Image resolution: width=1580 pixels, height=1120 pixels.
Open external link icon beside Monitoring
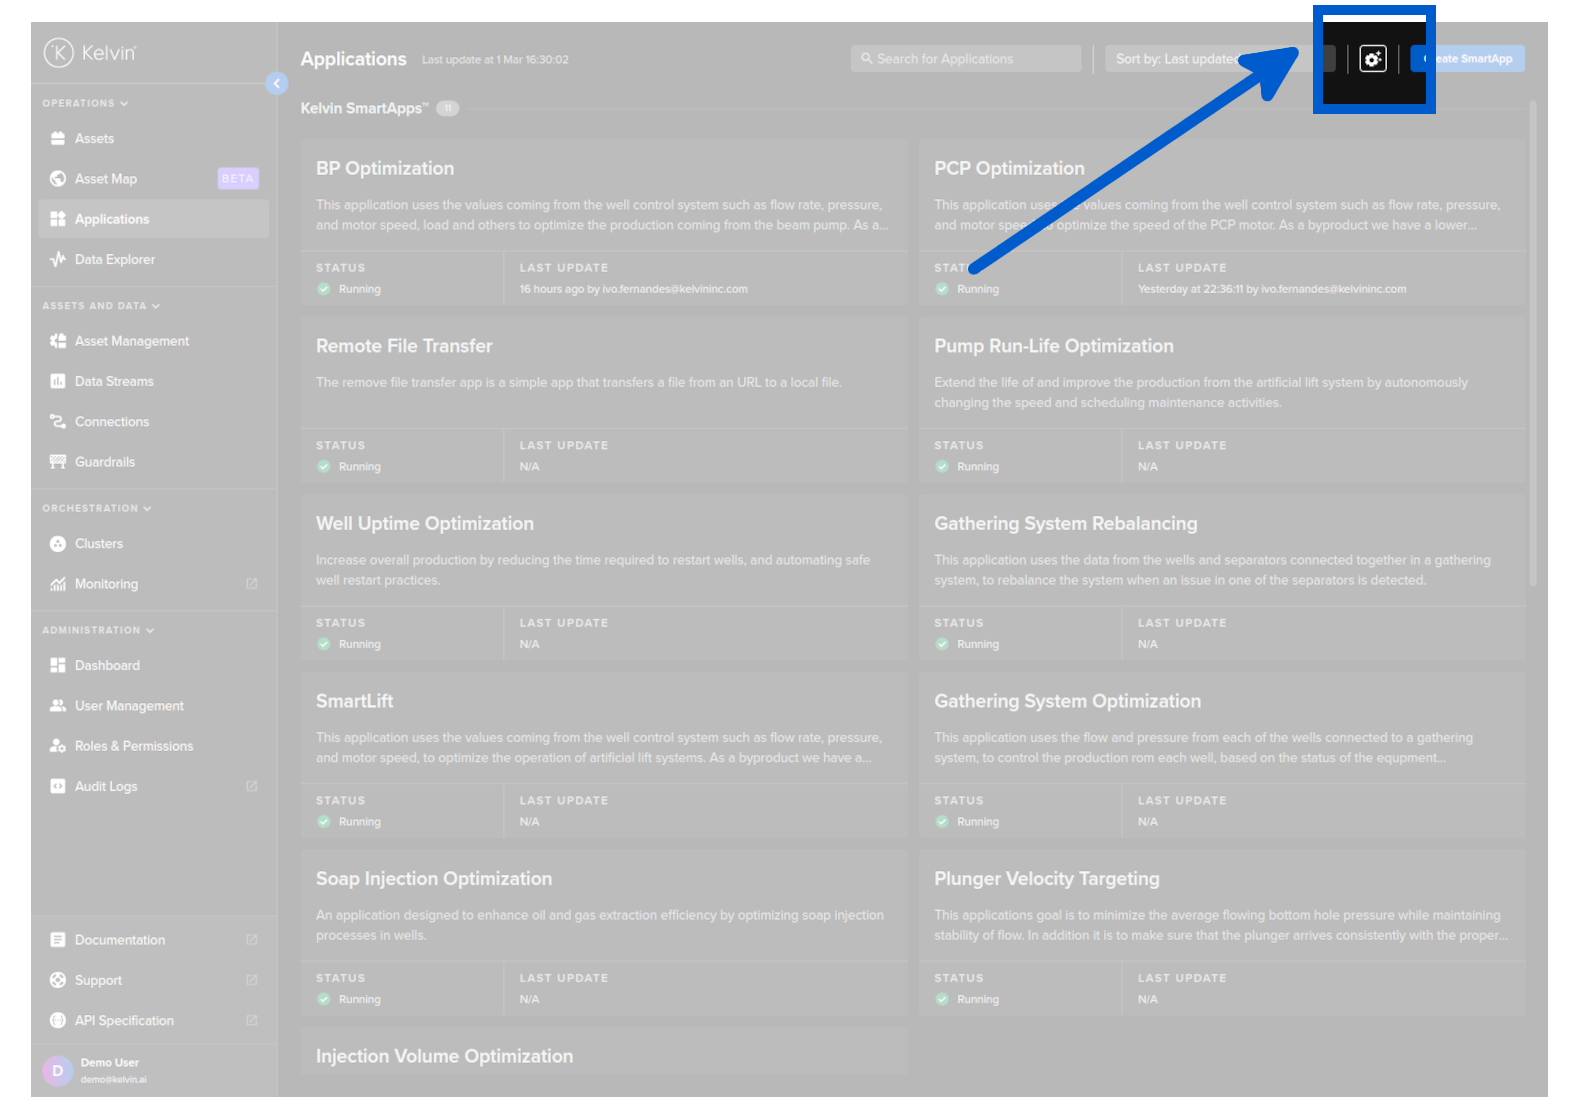[x=252, y=584]
